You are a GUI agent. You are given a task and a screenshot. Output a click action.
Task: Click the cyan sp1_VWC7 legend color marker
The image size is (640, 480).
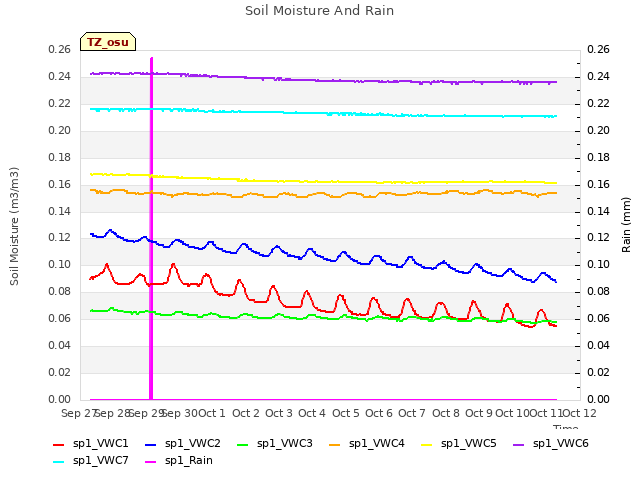click(58, 462)
